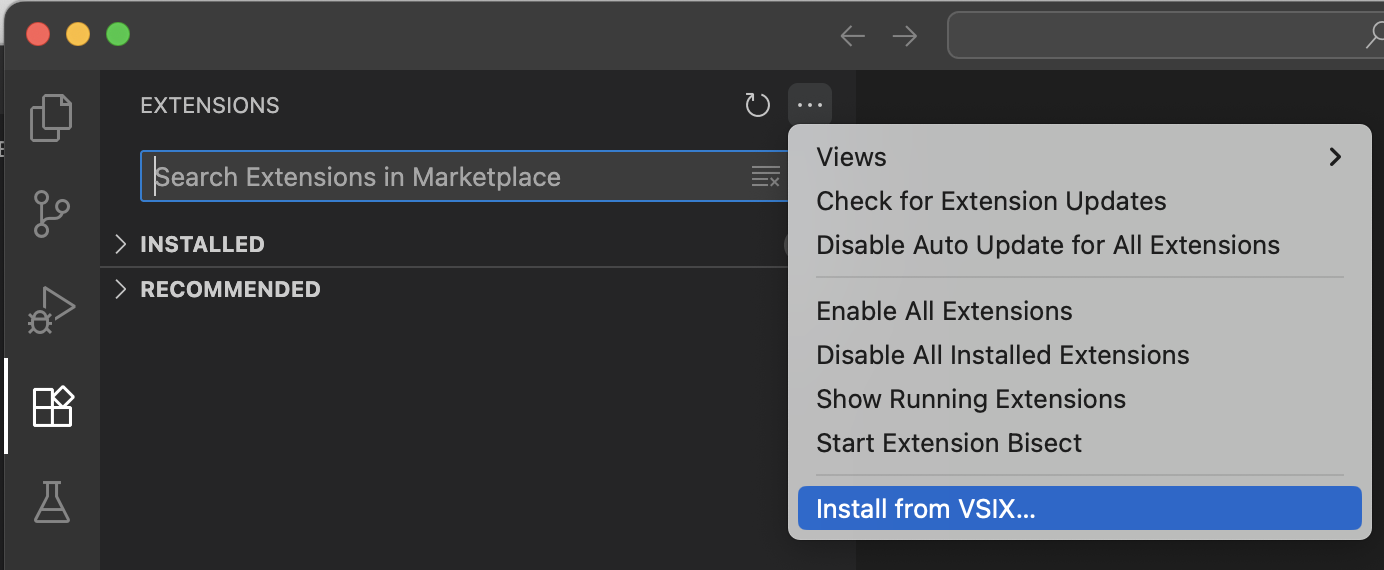Viewport: 1384px width, 570px height.
Task: Refresh the extensions list
Action: tap(758, 105)
